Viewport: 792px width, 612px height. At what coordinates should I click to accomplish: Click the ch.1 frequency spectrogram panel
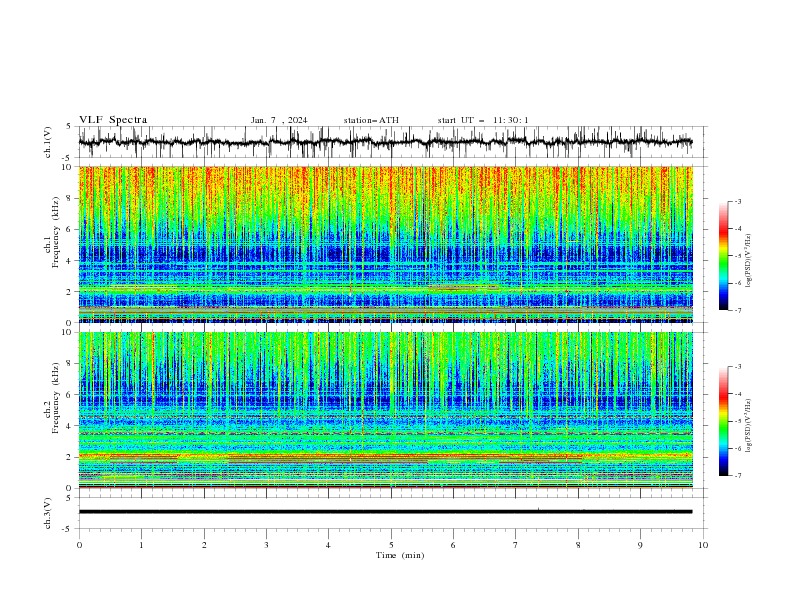click(385, 244)
